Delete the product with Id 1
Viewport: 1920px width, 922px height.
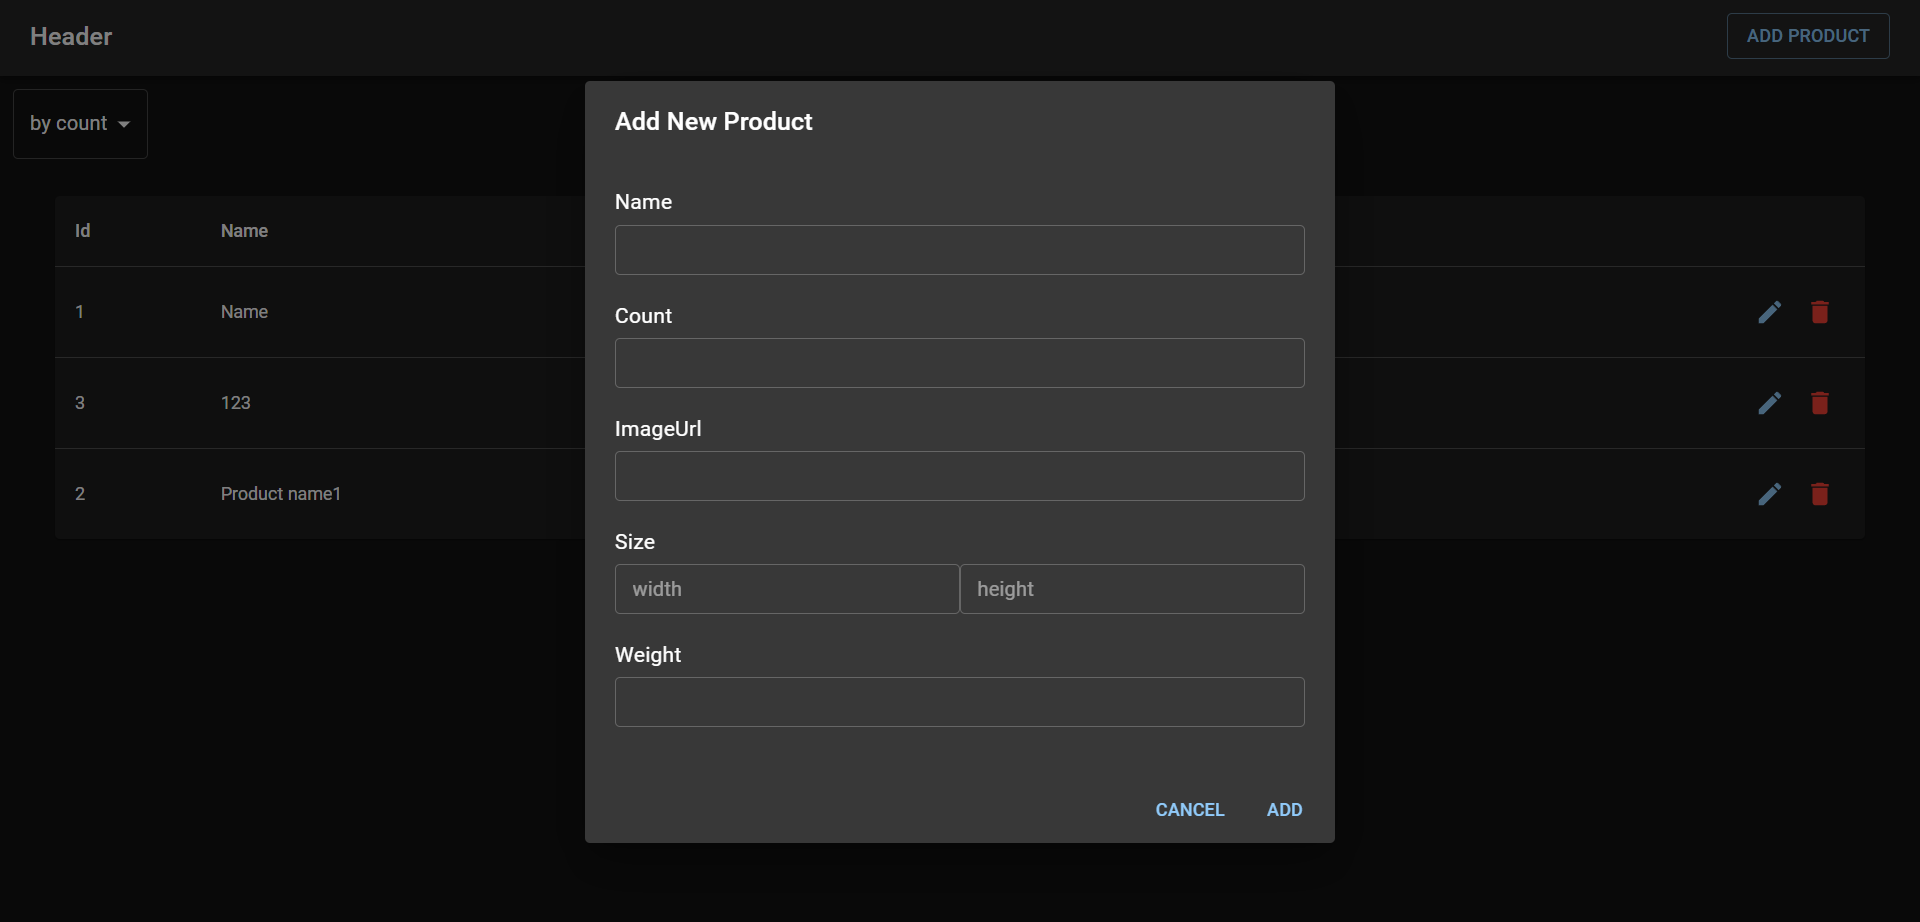[x=1820, y=312]
